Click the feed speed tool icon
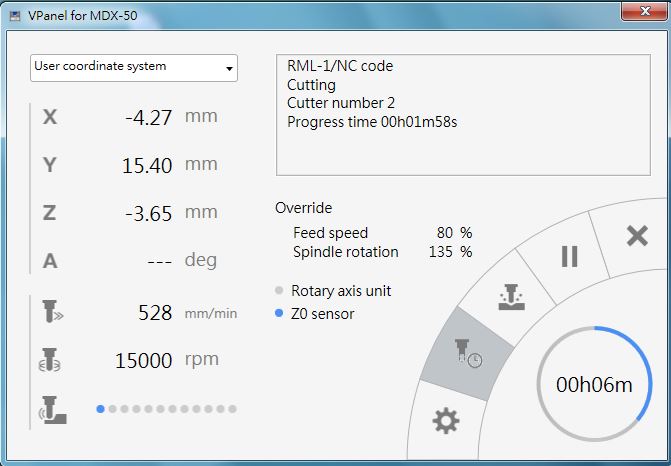 53,312
